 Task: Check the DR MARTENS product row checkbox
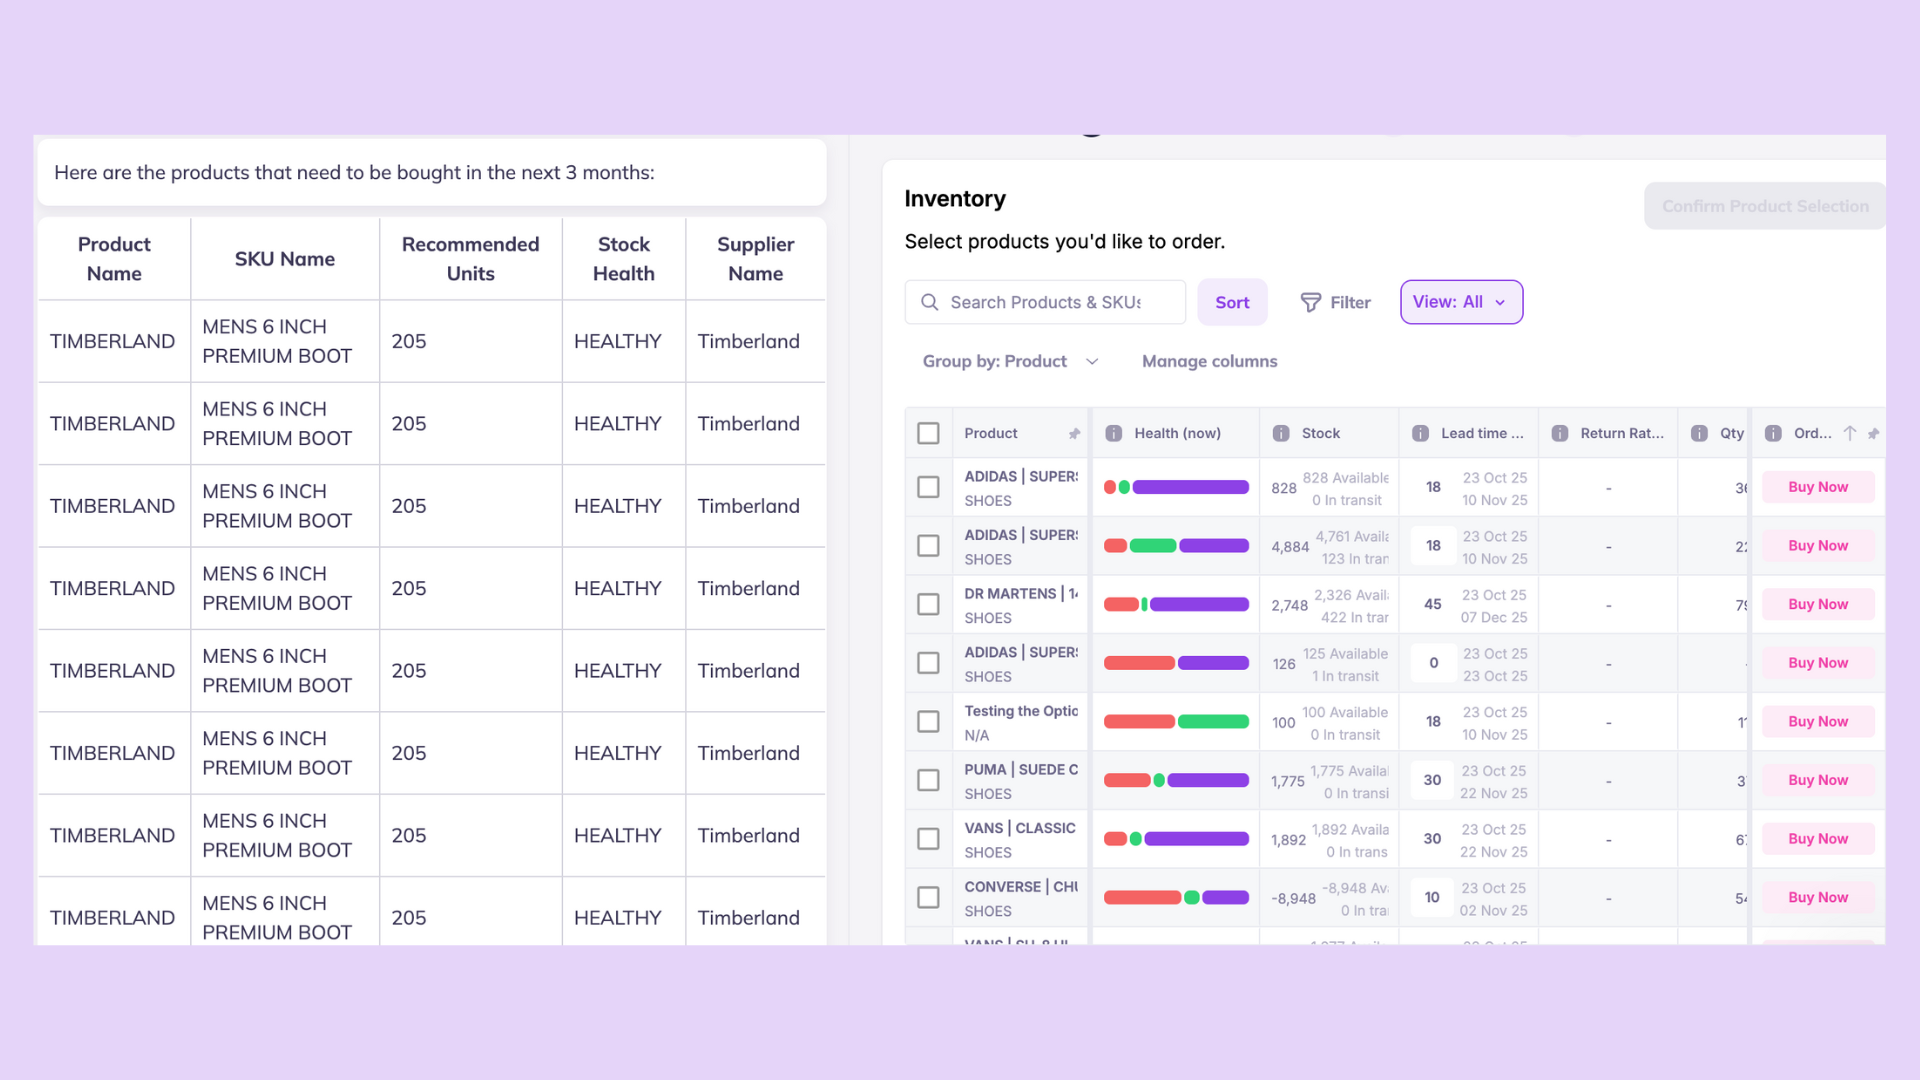tap(928, 604)
